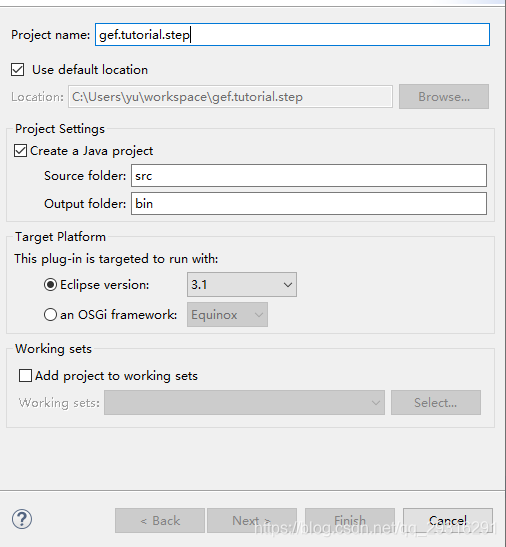Screen dimensions: 506x547
Task: Open the help question mark icon
Action: tap(22, 519)
